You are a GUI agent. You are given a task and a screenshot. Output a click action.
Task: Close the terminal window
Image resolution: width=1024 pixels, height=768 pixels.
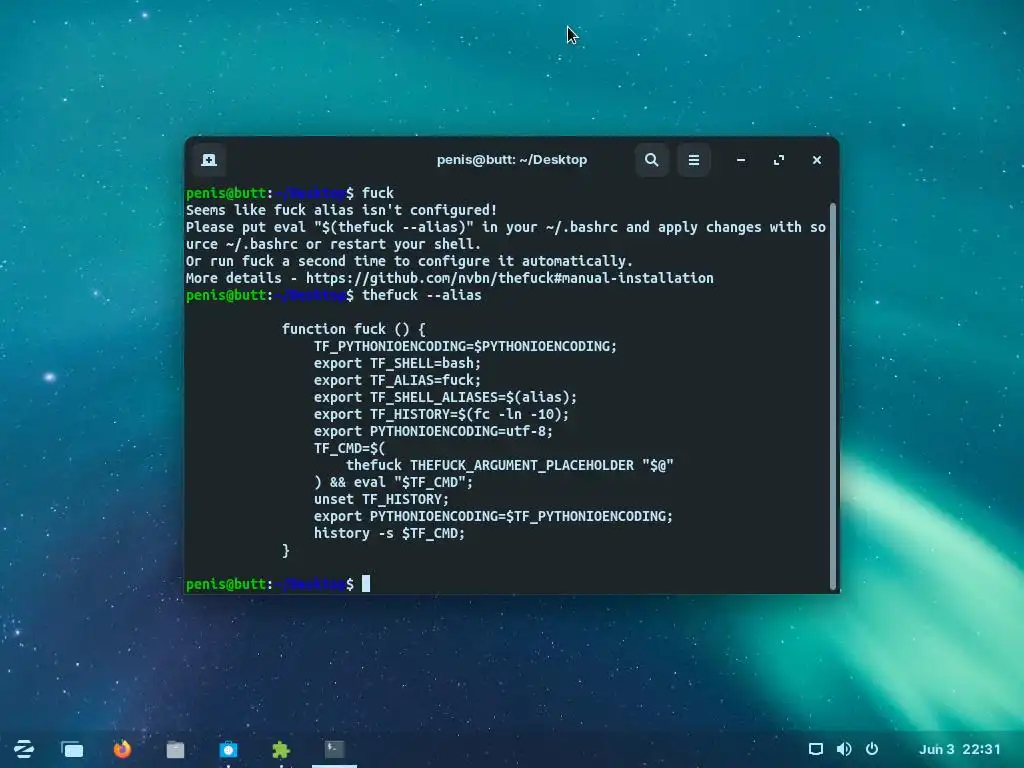point(816,160)
